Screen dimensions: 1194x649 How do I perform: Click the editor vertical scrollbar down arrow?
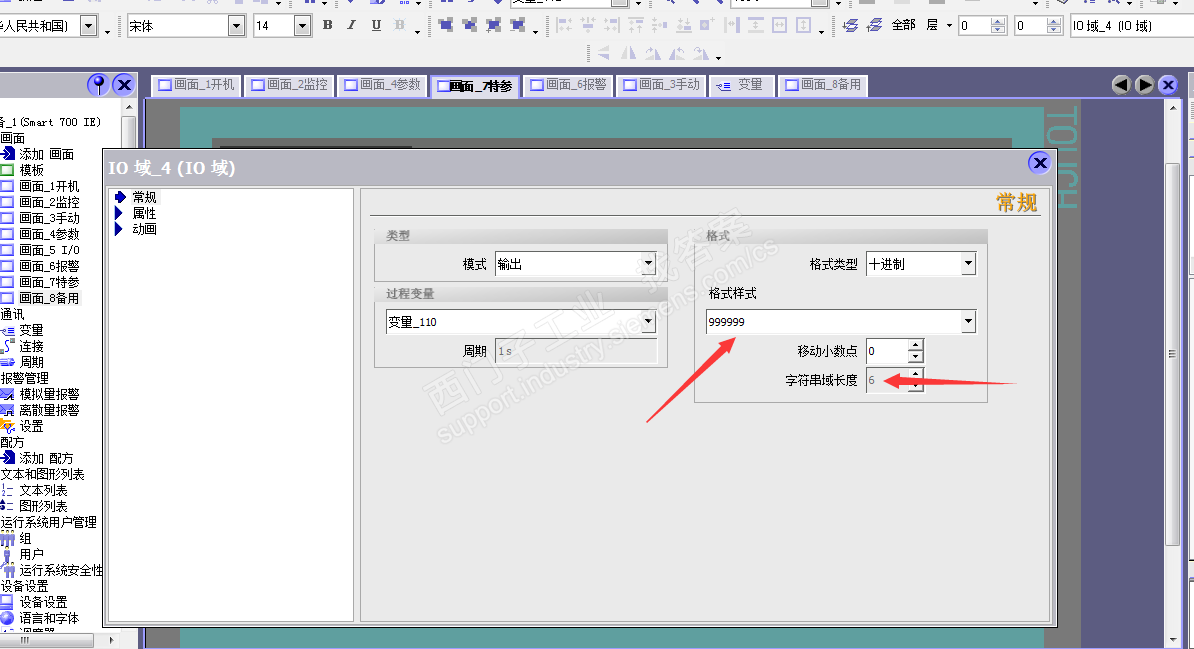1173,641
